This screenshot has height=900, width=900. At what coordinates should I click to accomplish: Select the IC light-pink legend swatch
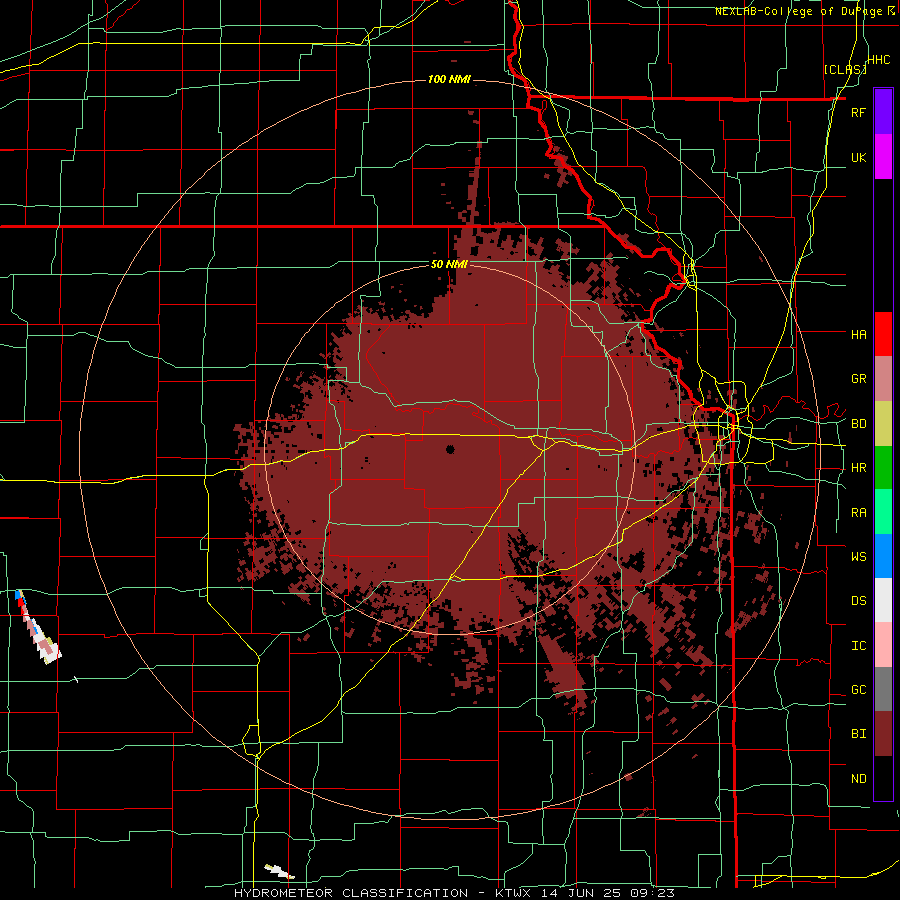[x=883, y=645]
